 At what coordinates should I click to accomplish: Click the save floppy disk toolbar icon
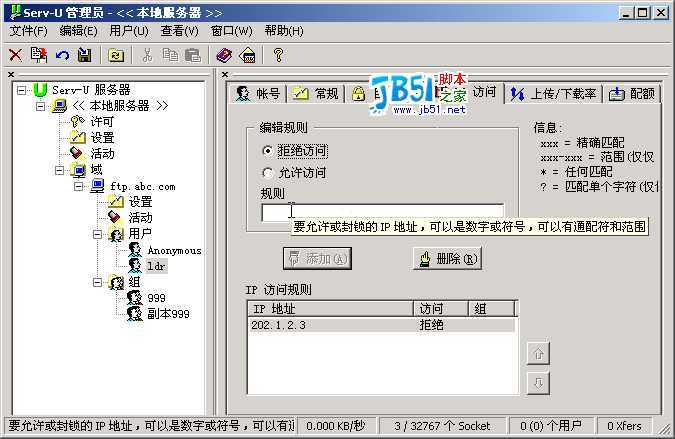tap(85, 55)
